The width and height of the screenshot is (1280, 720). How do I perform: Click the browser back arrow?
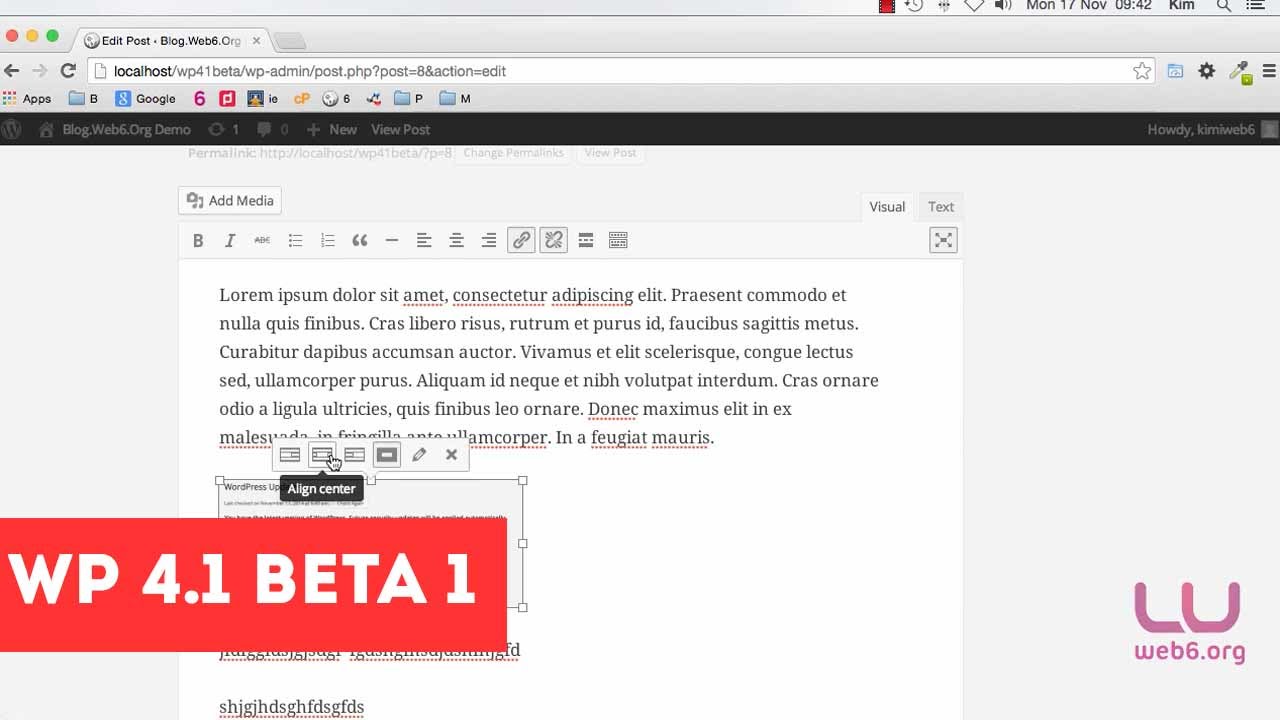tap(12, 71)
